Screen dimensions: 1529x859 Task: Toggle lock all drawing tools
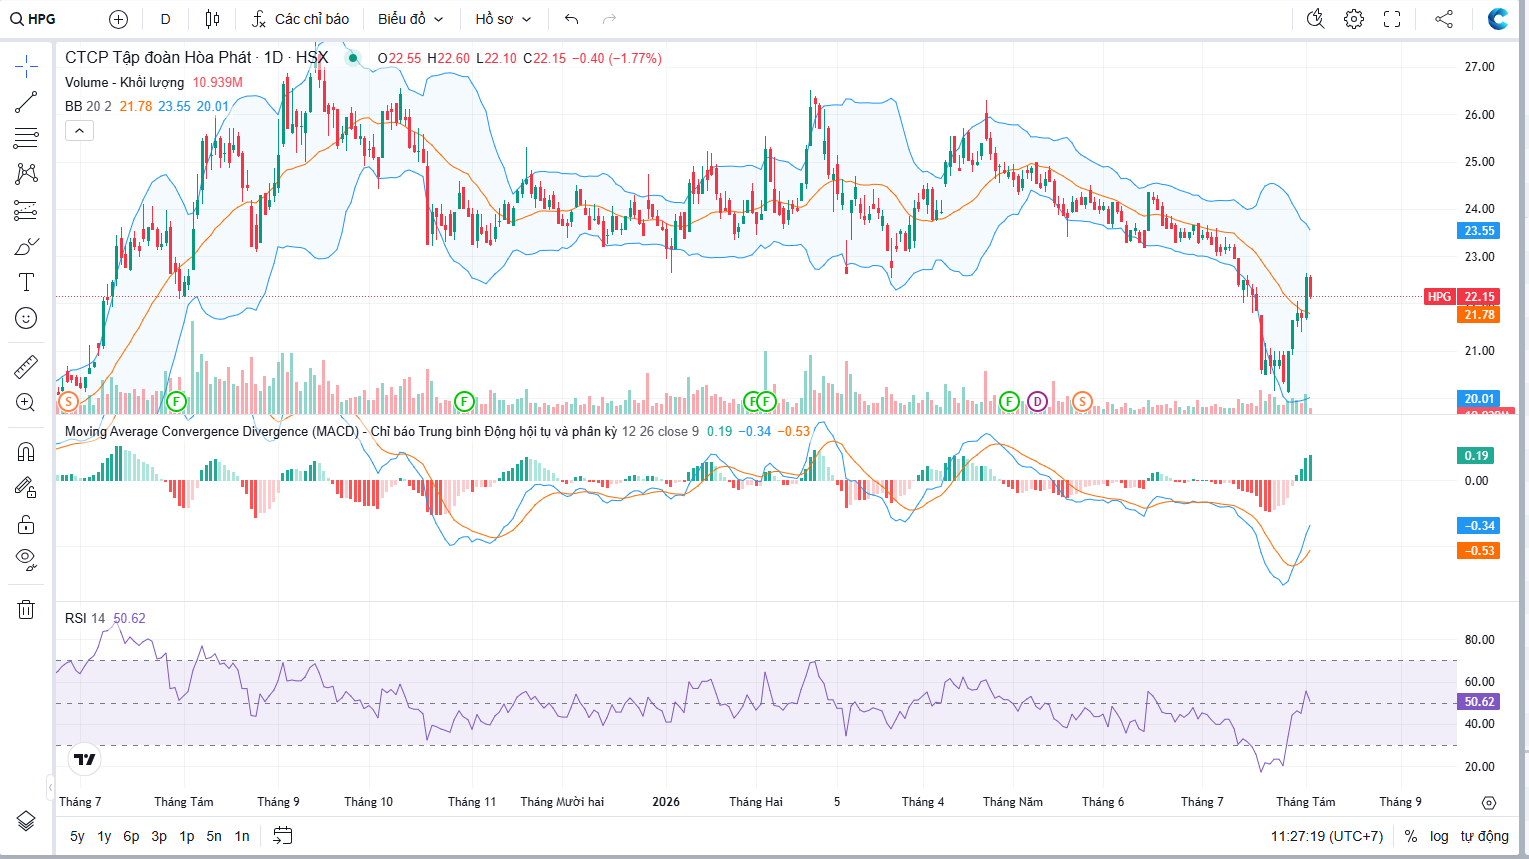click(x=26, y=524)
